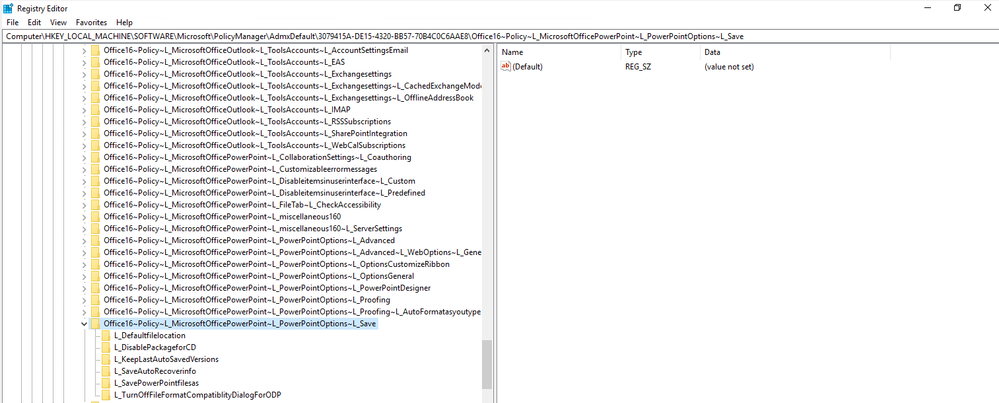Click the folder icon of L_DisablePackageforCD
This screenshot has height=403, width=999.
[x=105, y=348]
